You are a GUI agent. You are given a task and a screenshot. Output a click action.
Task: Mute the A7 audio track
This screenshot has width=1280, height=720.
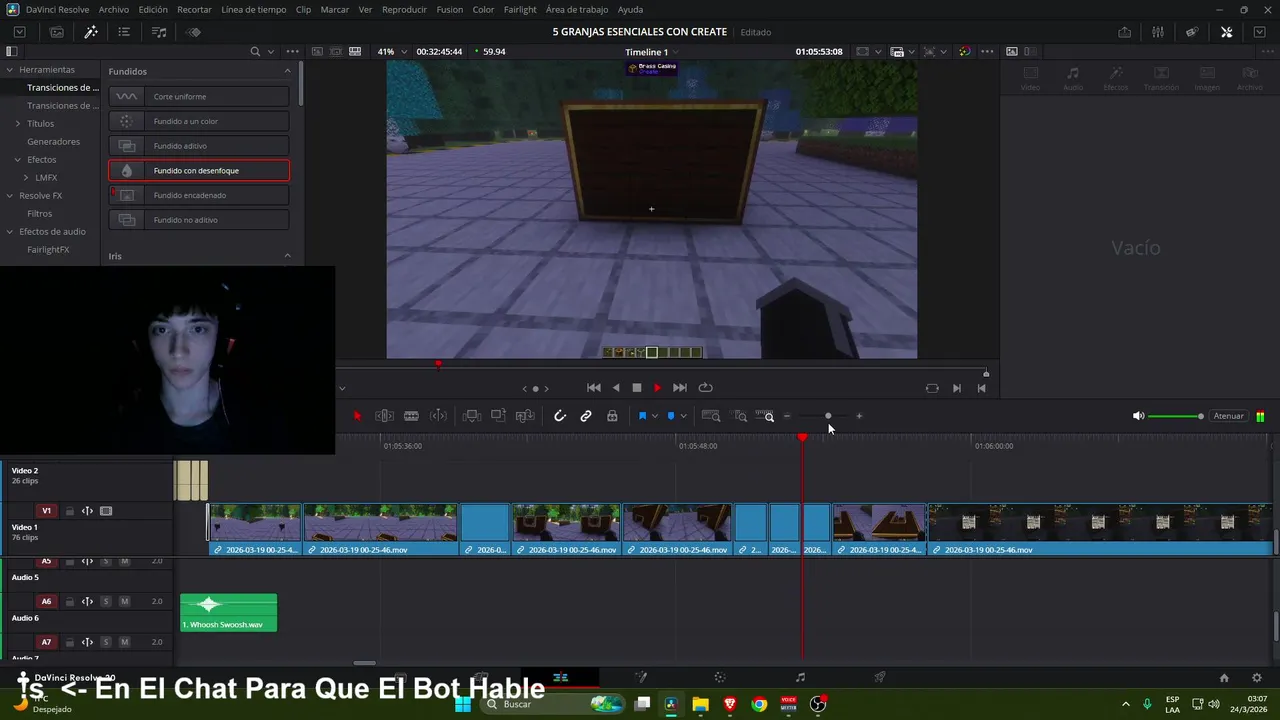[x=124, y=642]
